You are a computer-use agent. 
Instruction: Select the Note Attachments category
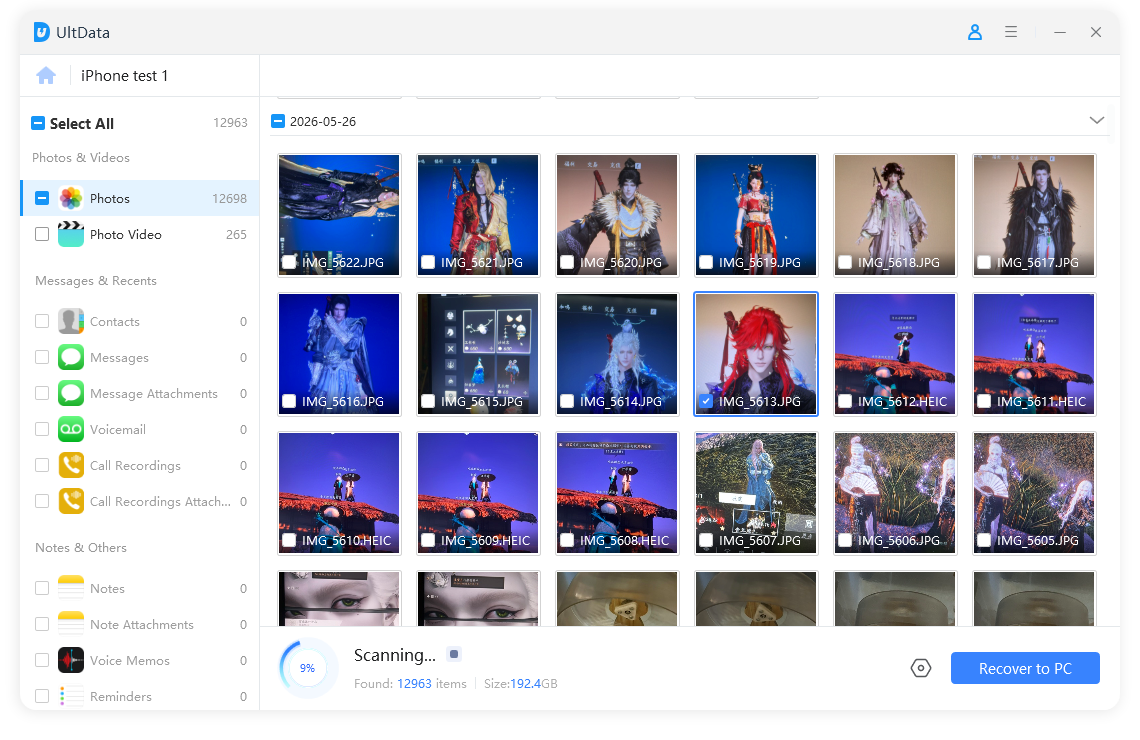click(x=140, y=624)
